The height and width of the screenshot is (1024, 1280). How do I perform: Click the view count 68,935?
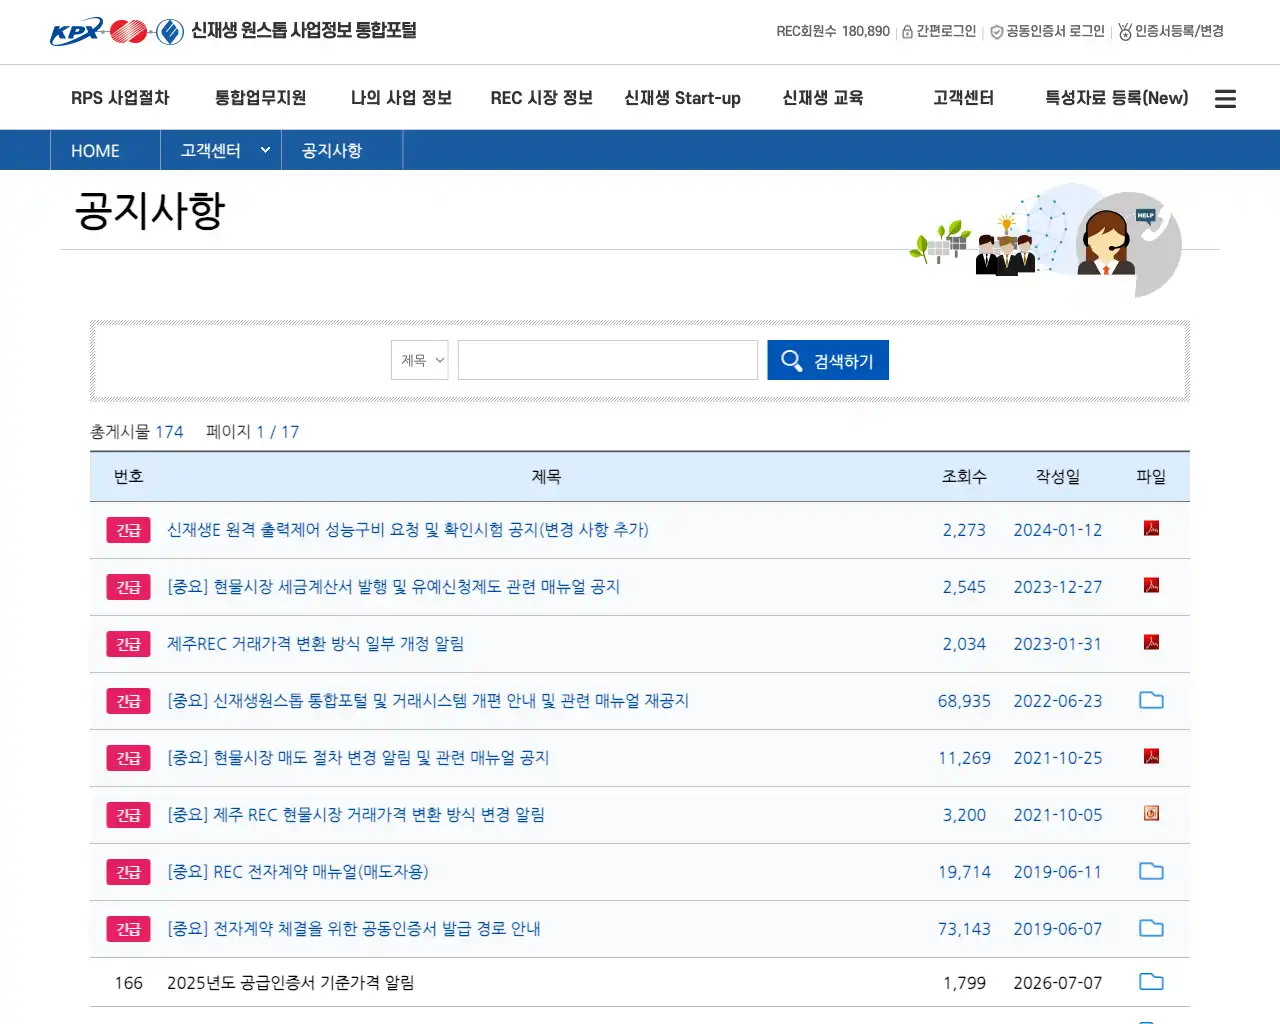tap(964, 701)
